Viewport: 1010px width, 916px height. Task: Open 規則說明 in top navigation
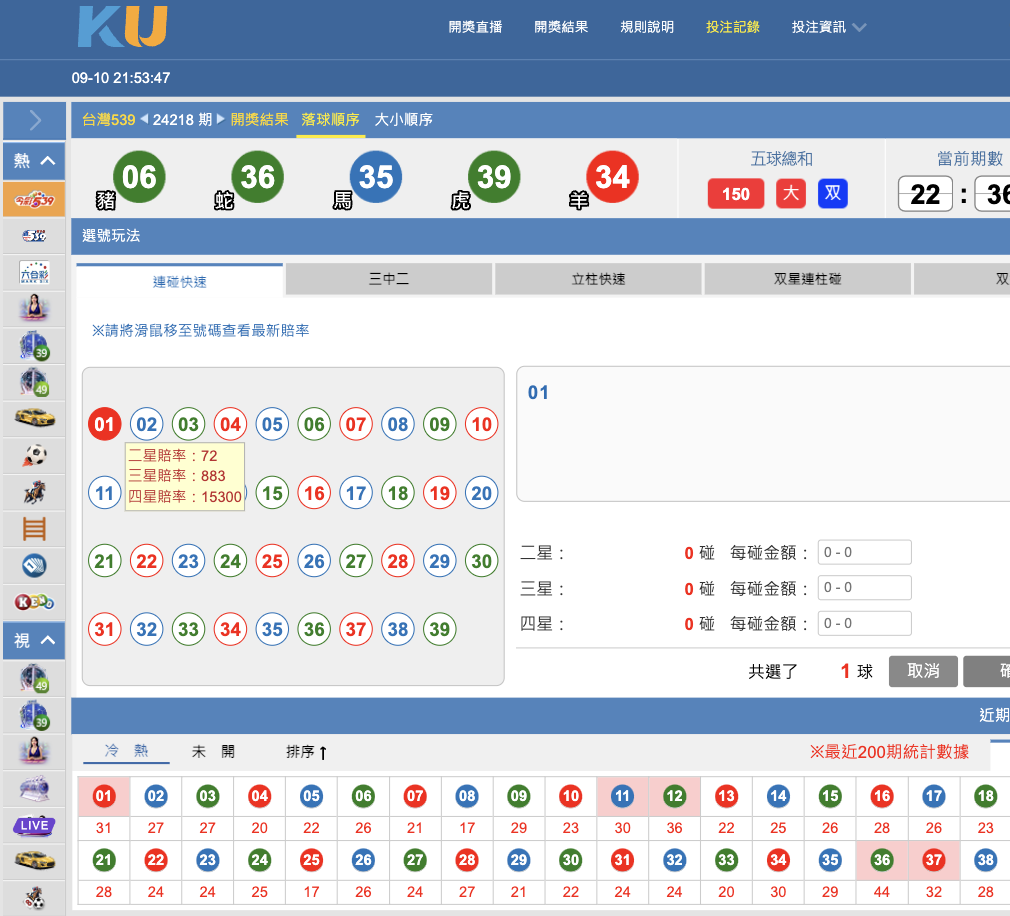(x=647, y=27)
